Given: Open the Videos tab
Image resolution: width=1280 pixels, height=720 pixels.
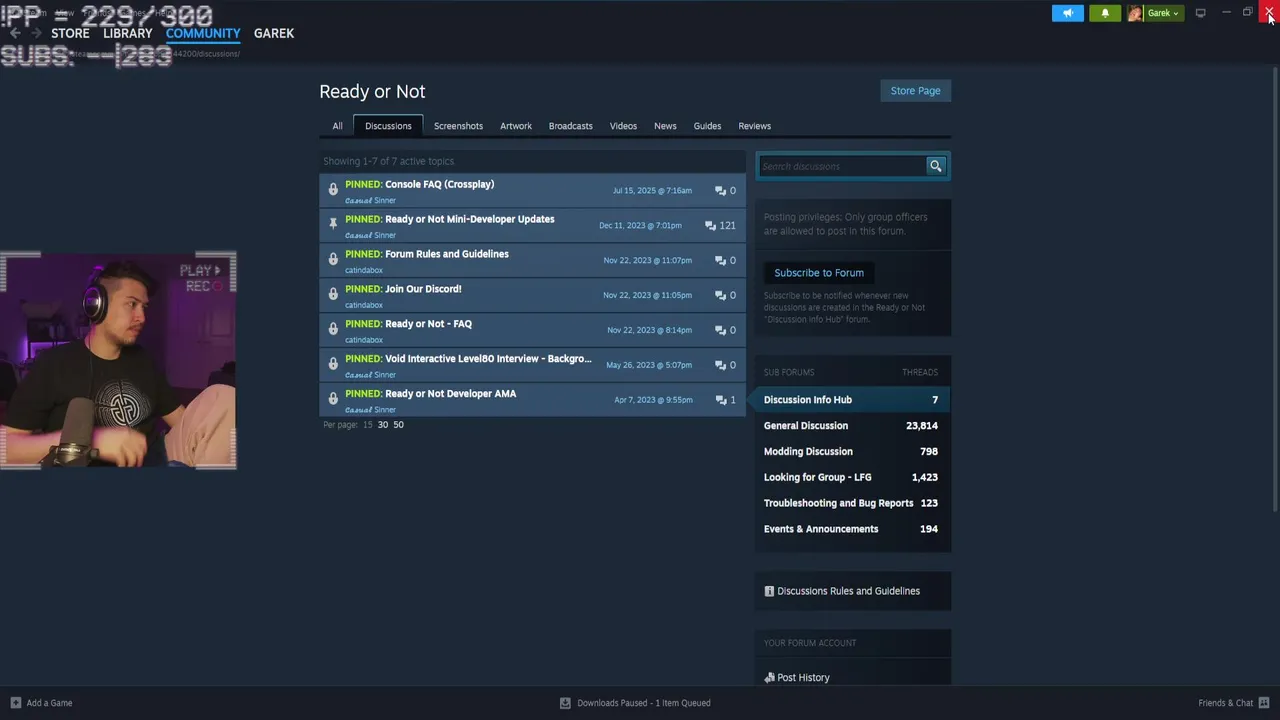Looking at the screenshot, I should [623, 126].
